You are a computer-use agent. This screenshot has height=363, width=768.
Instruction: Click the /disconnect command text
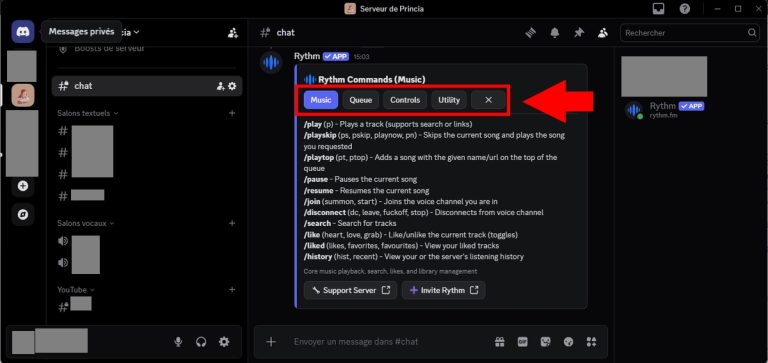tap(324, 213)
